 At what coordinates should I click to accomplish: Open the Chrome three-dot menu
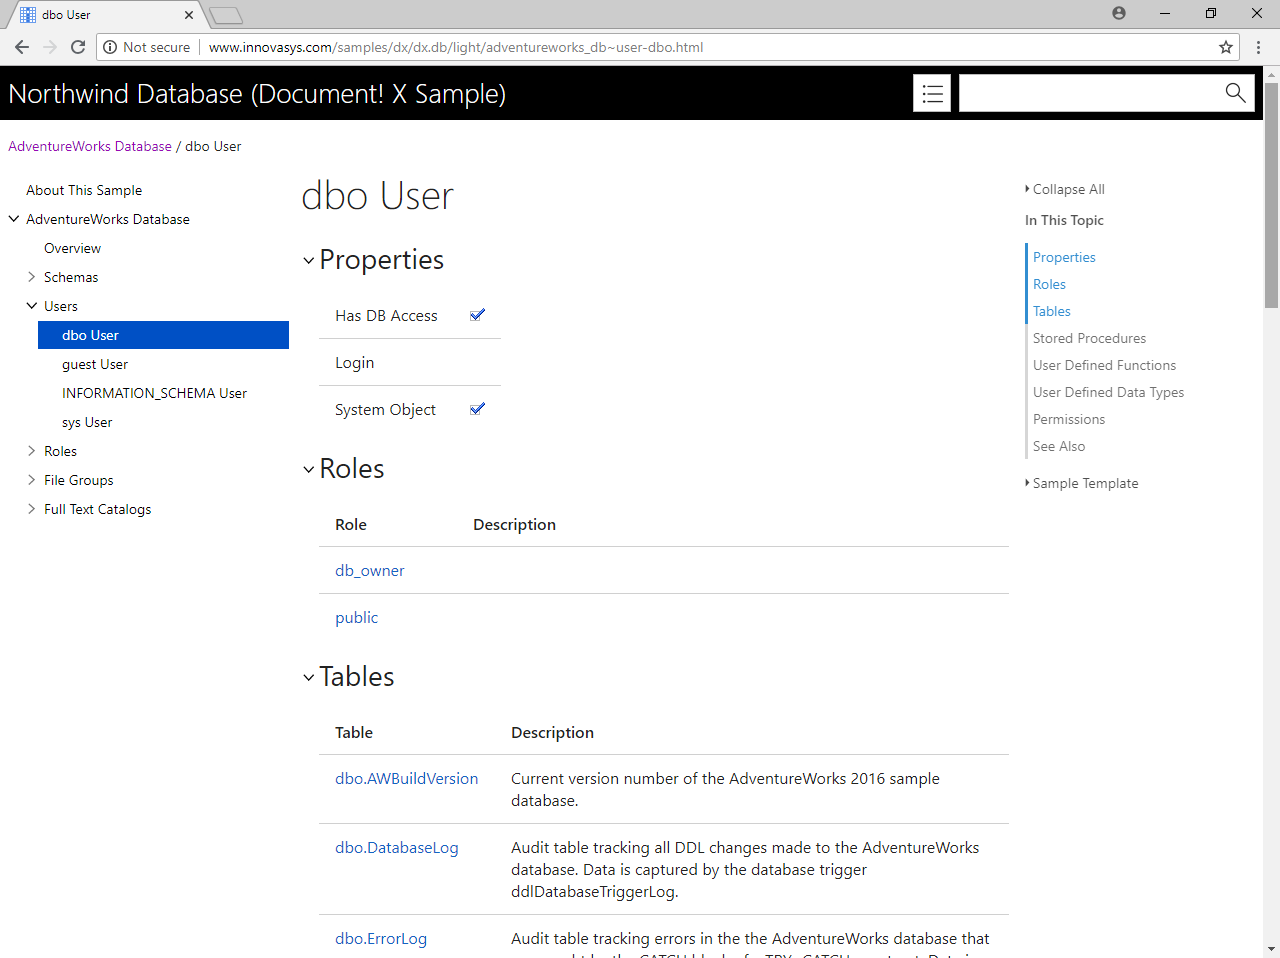[x=1258, y=47]
